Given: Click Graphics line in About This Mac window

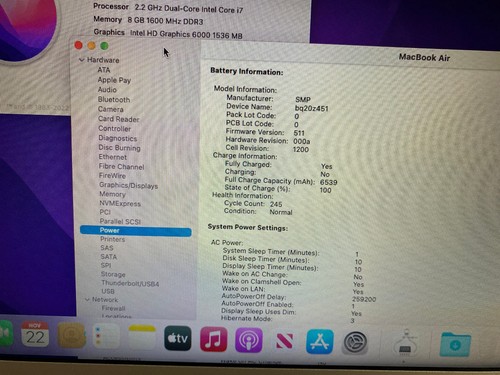Looking at the screenshot, I should (x=168, y=33).
